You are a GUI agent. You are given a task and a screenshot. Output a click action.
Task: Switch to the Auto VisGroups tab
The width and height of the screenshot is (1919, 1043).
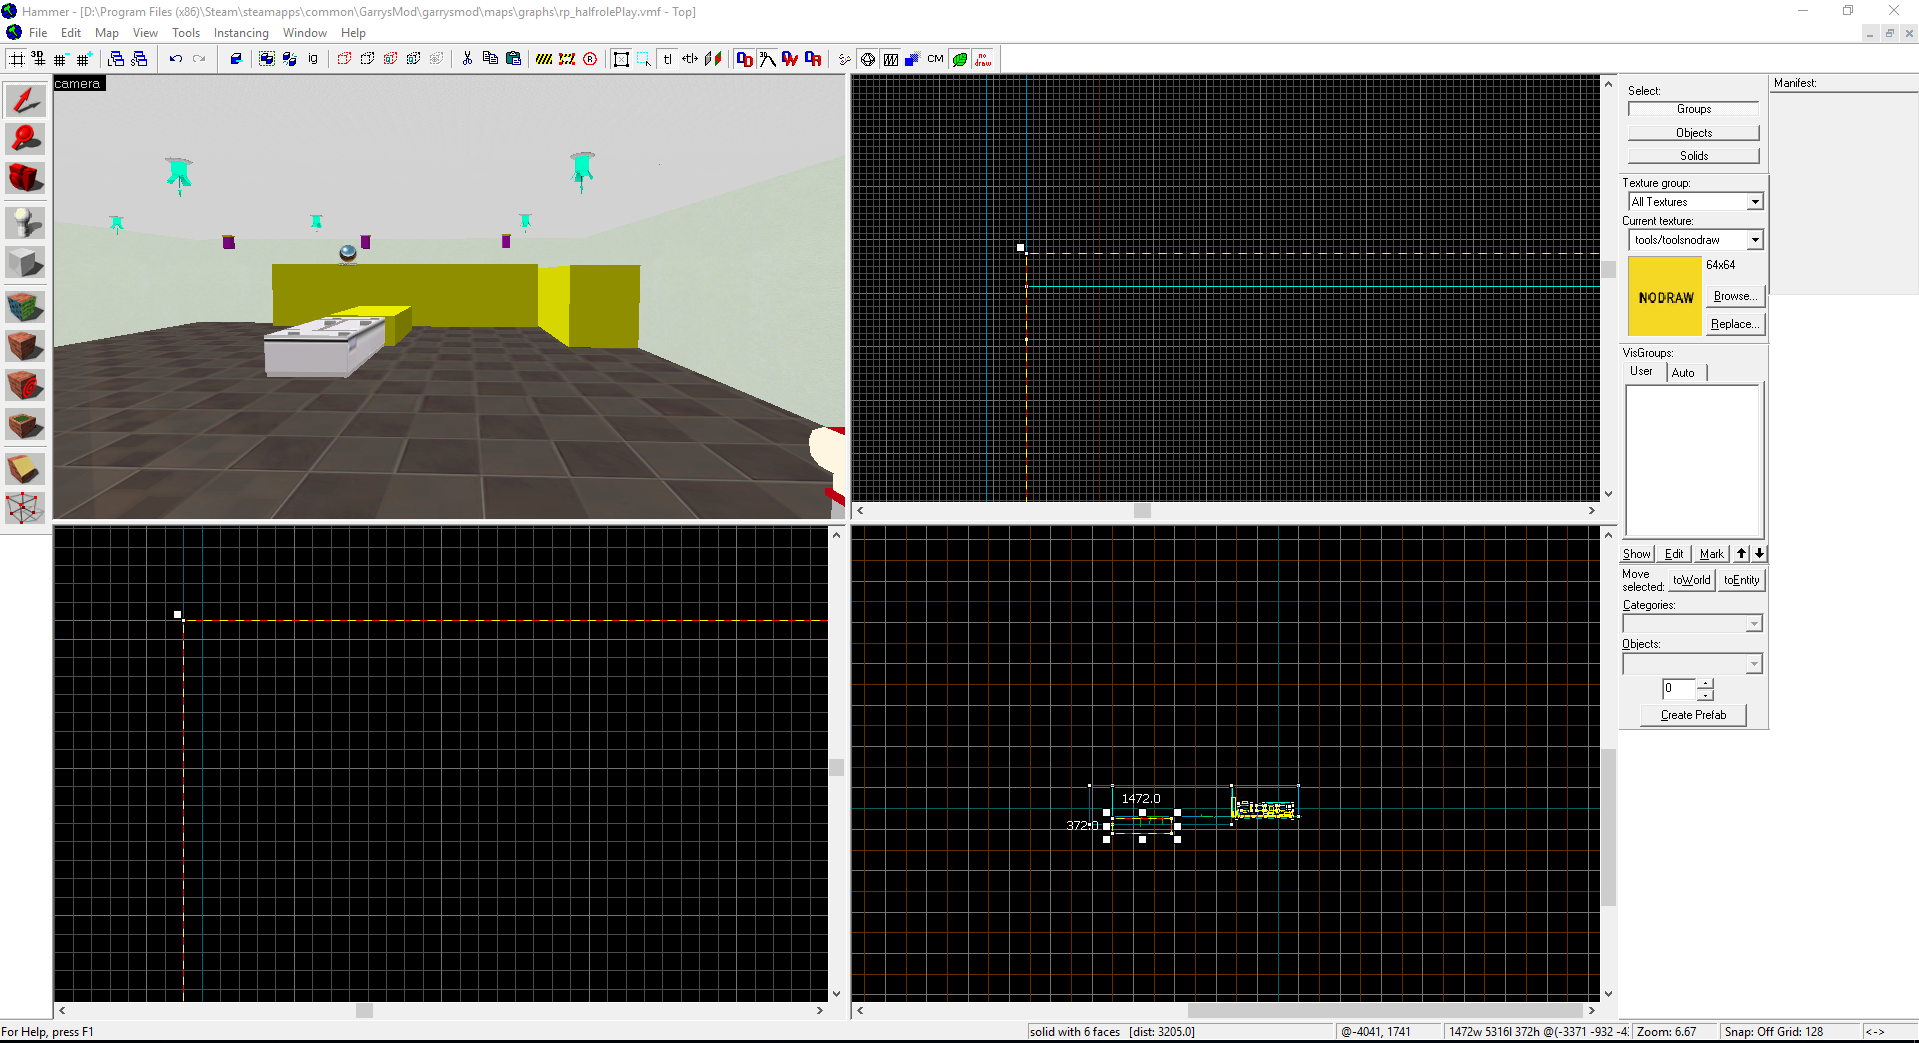coord(1683,373)
